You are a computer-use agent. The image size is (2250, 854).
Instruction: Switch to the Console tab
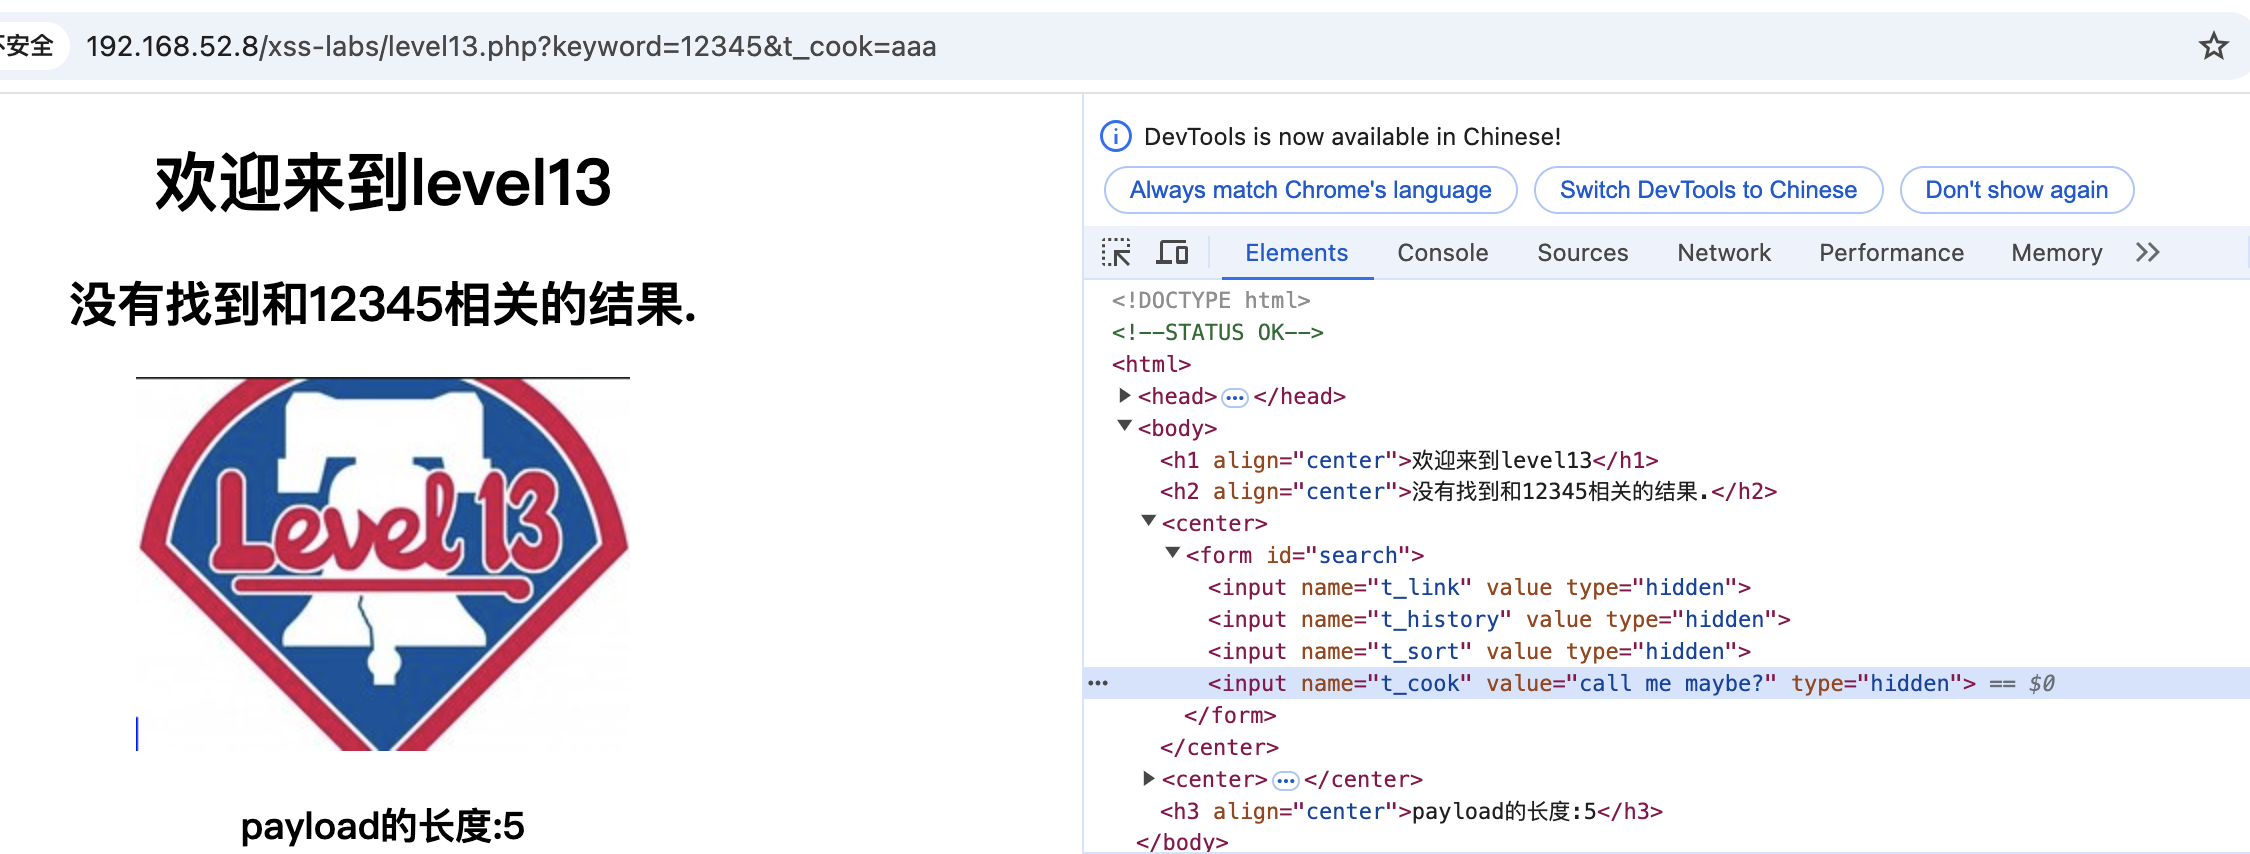pyautogui.click(x=1442, y=253)
